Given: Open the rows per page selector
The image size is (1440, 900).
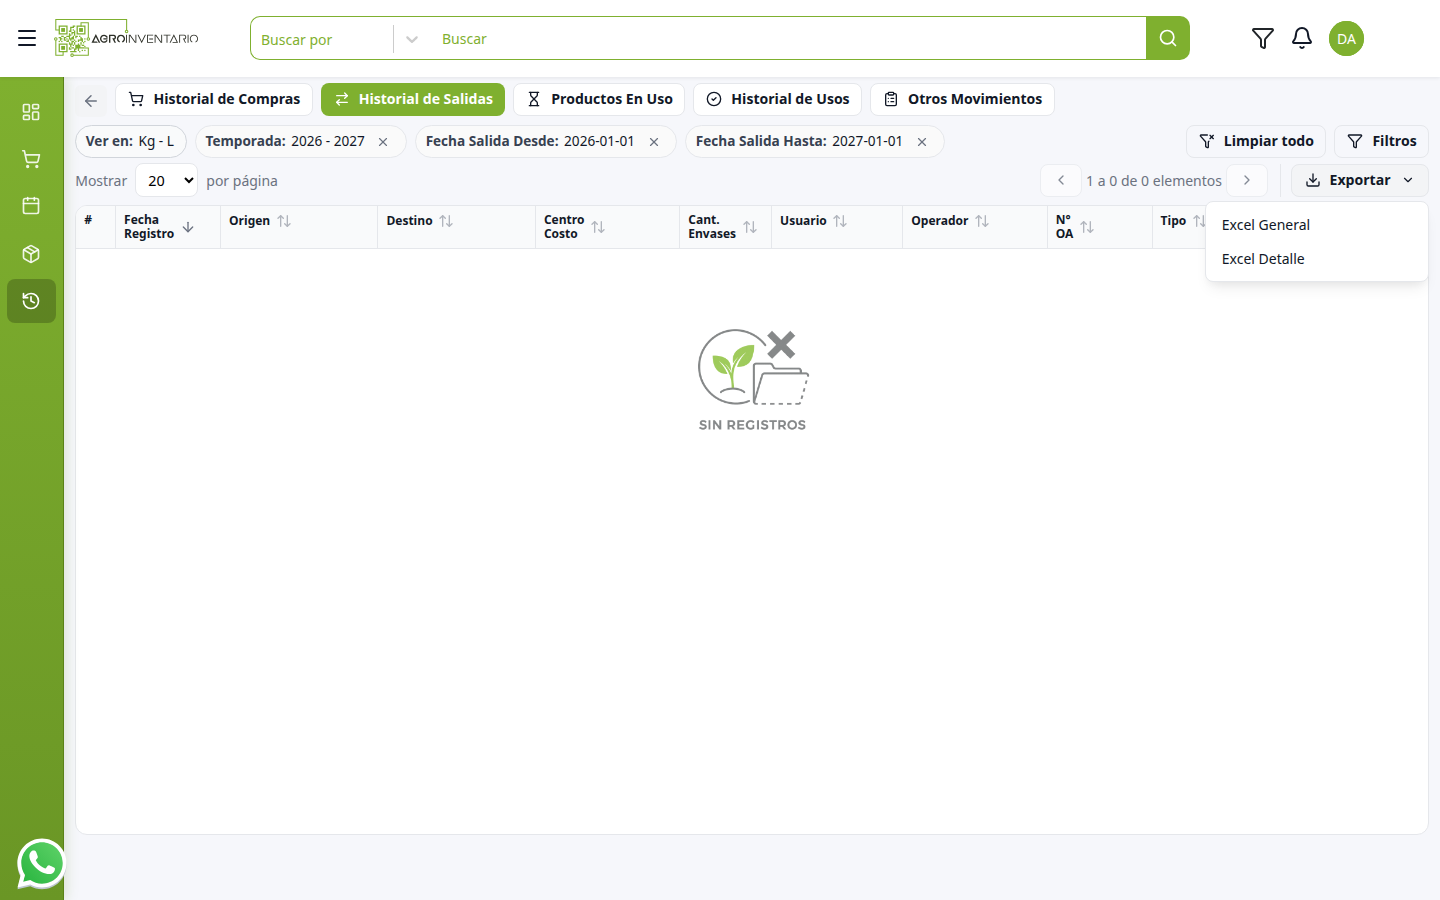Looking at the screenshot, I should tap(166, 181).
